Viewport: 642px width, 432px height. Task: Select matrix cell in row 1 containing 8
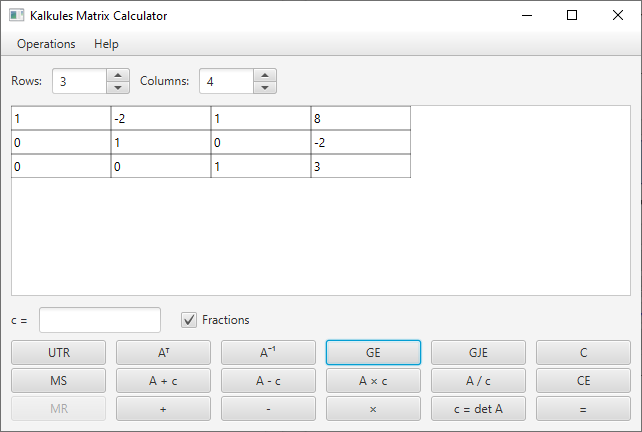tap(361, 118)
